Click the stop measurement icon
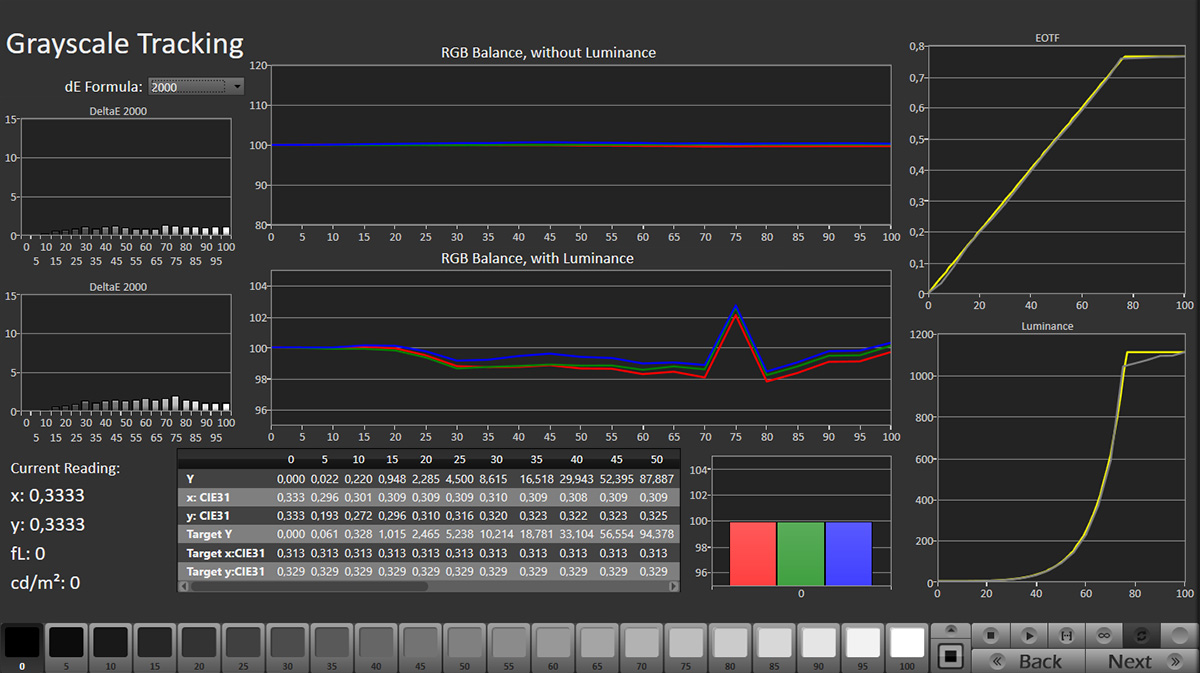The height and width of the screenshot is (673, 1200). (990, 635)
